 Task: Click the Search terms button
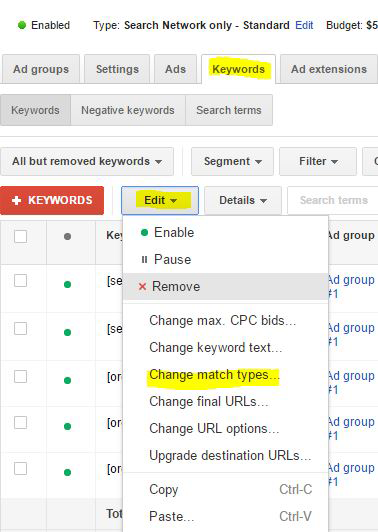tap(333, 201)
